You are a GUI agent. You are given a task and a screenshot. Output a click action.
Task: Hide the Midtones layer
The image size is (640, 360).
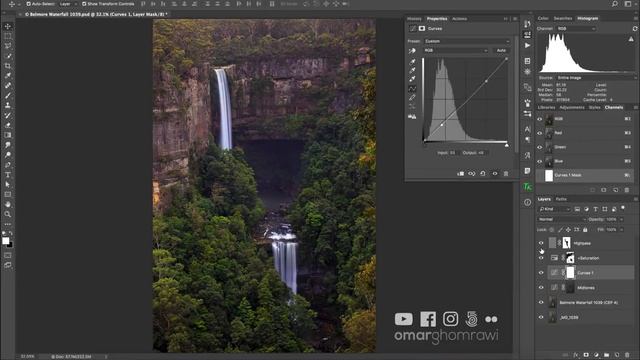(541, 287)
